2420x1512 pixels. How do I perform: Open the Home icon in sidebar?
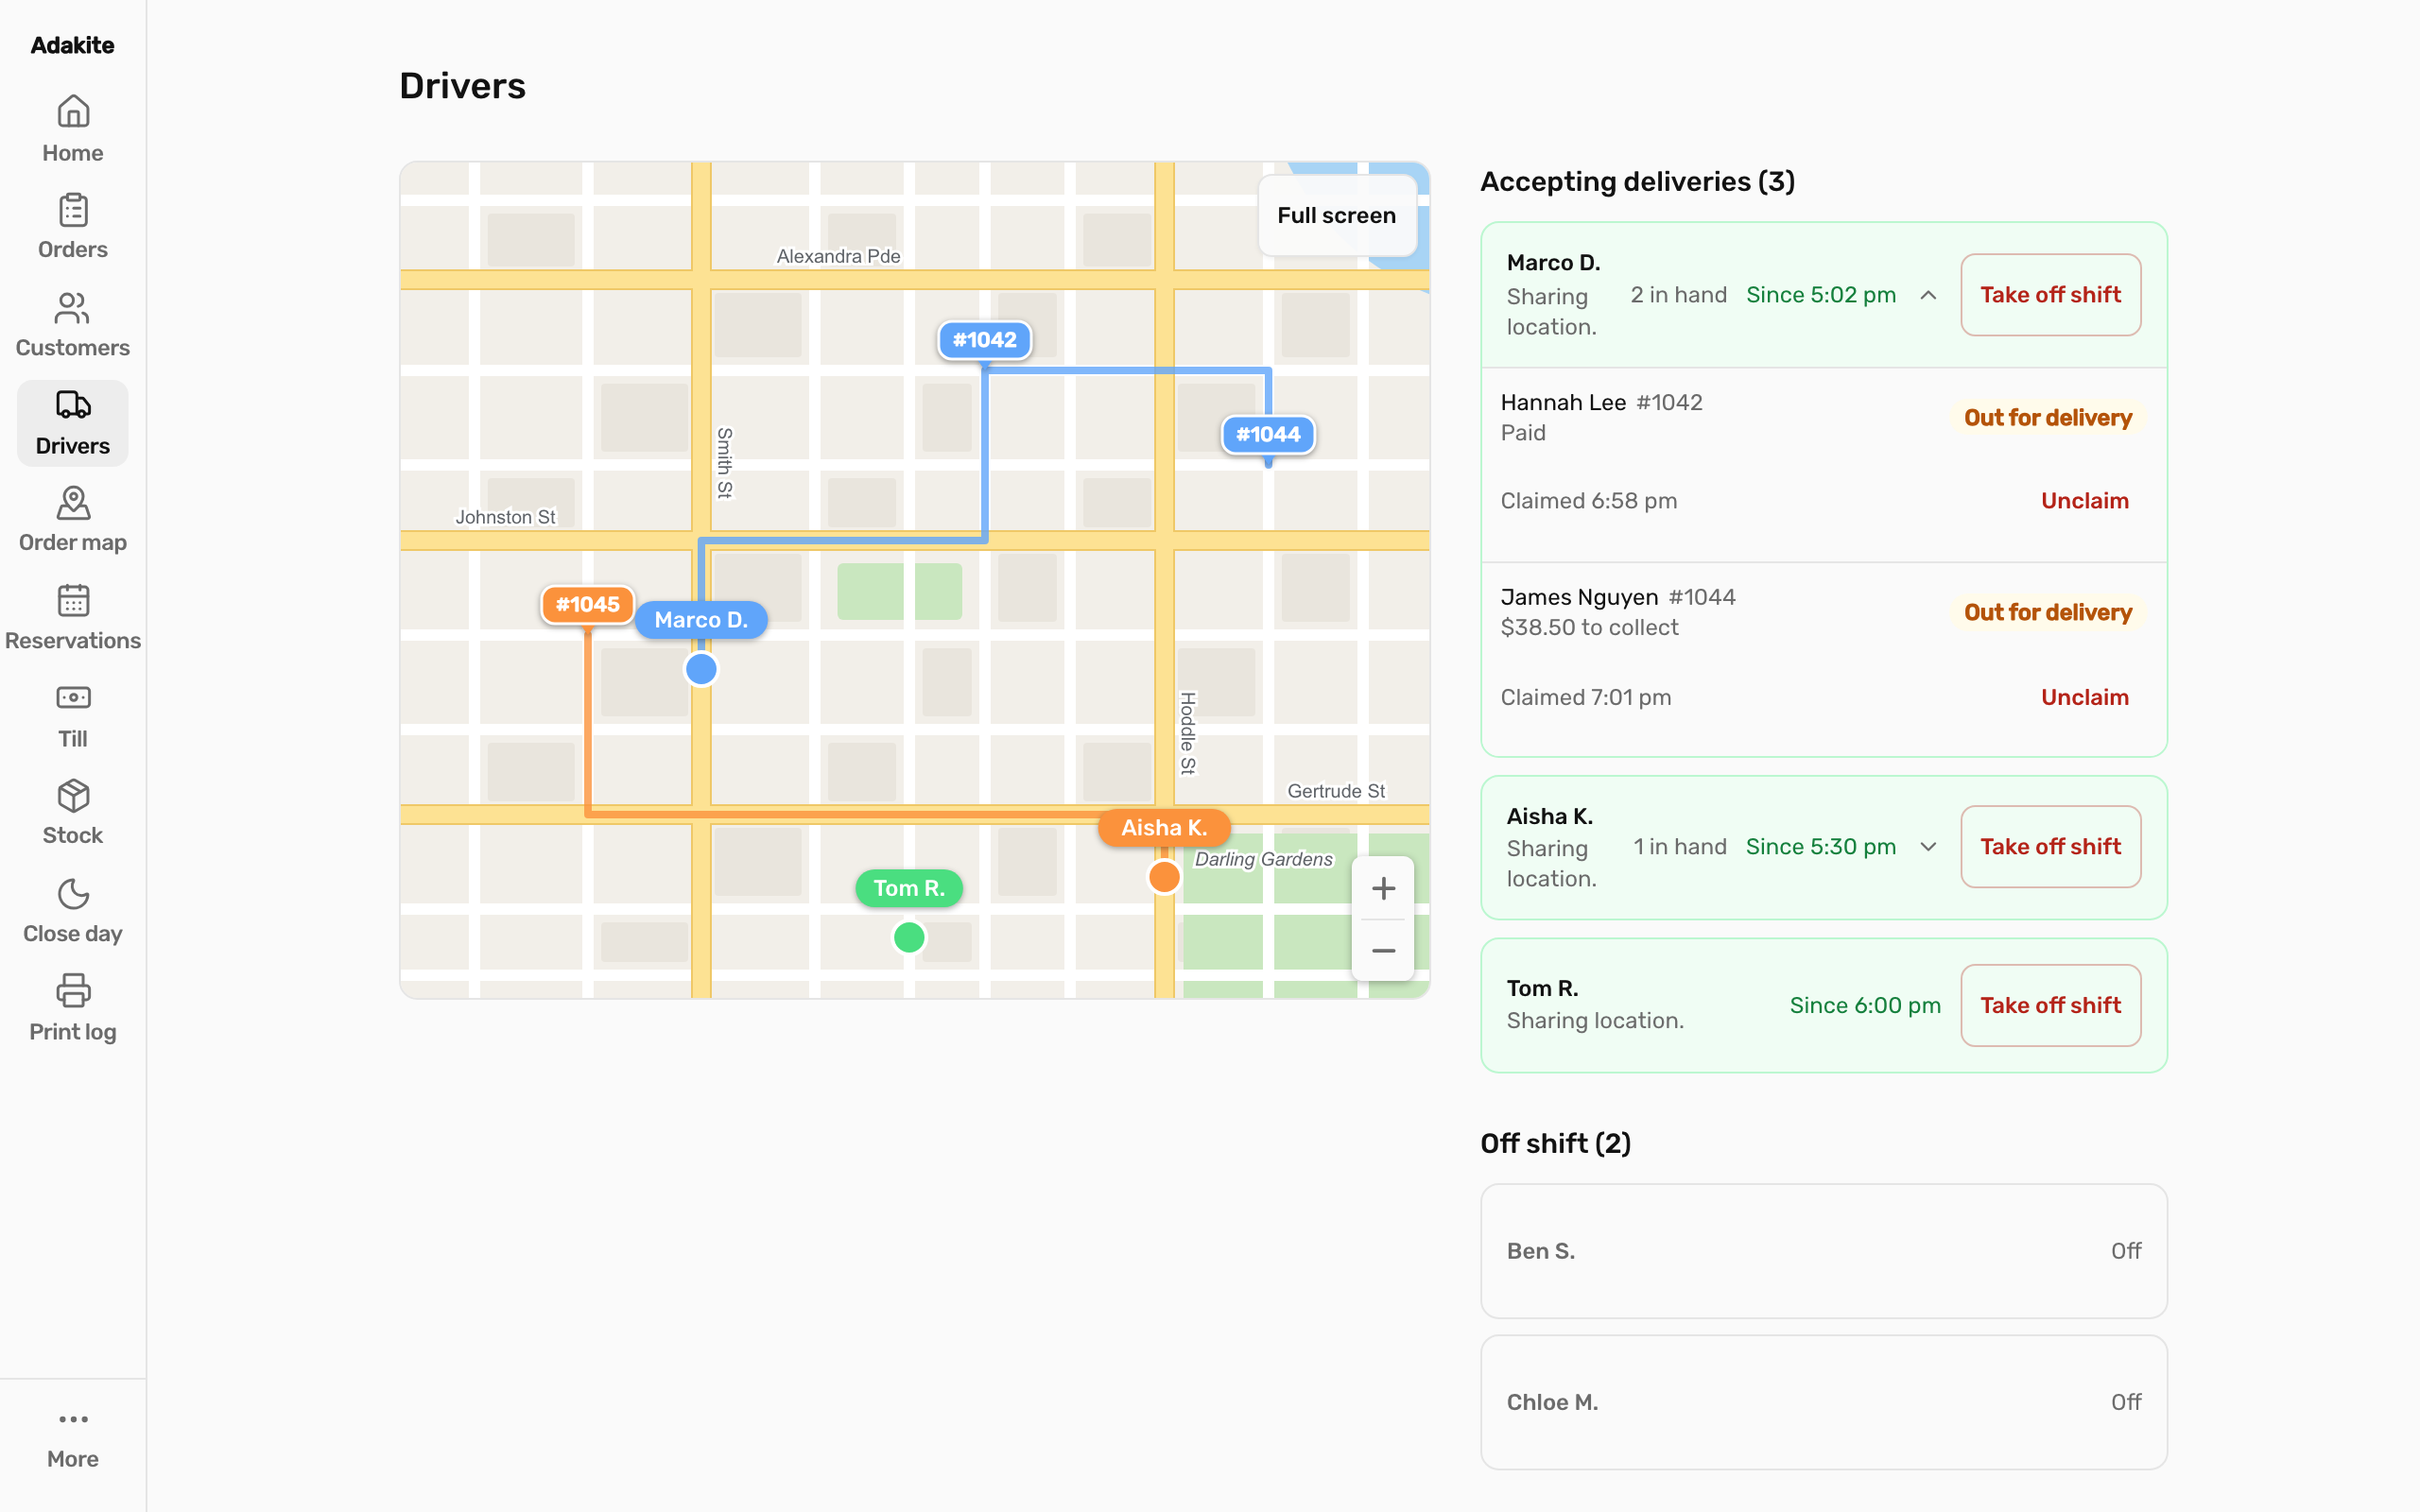click(x=73, y=112)
